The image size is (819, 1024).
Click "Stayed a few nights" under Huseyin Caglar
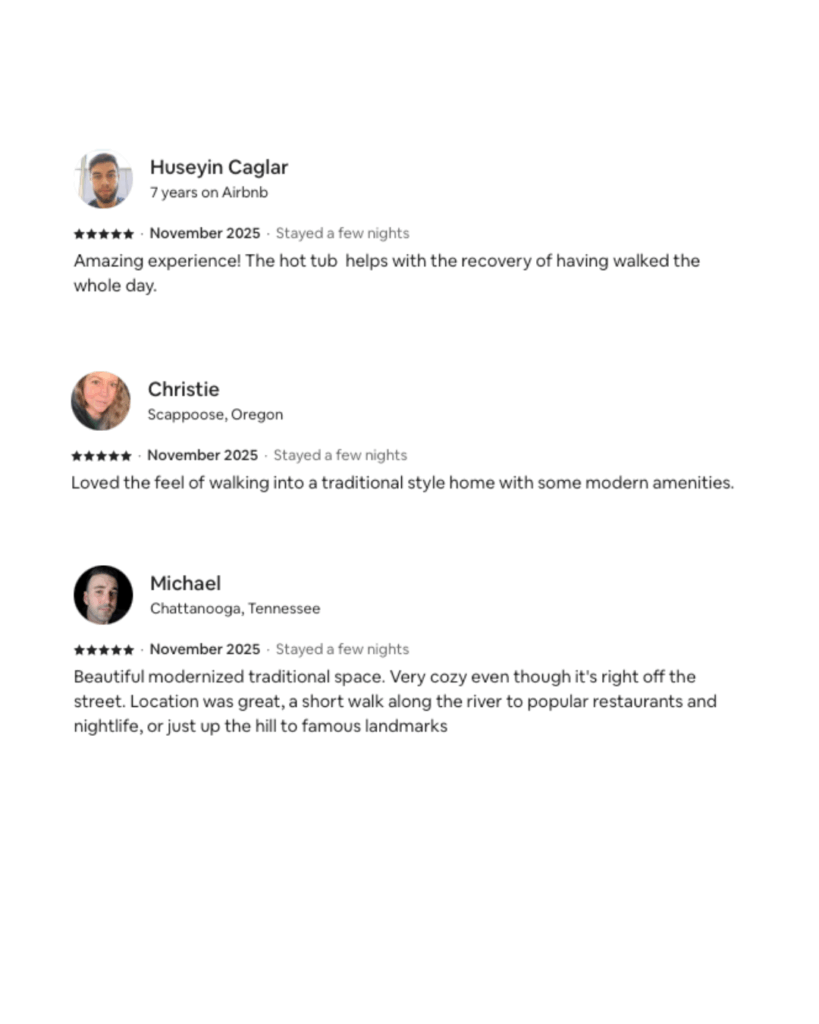[x=342, y=233]
